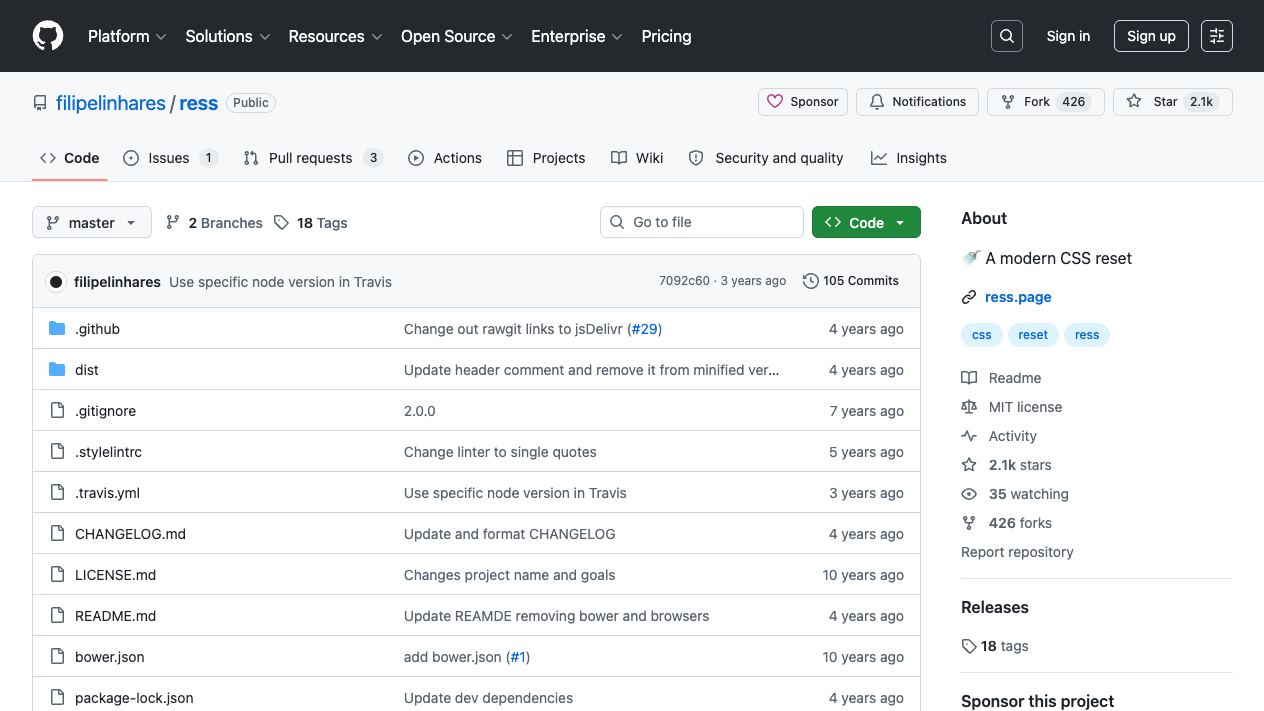Screen dimensions: 1264x711
Task: Open the Releases heading link
Action: 995,607
